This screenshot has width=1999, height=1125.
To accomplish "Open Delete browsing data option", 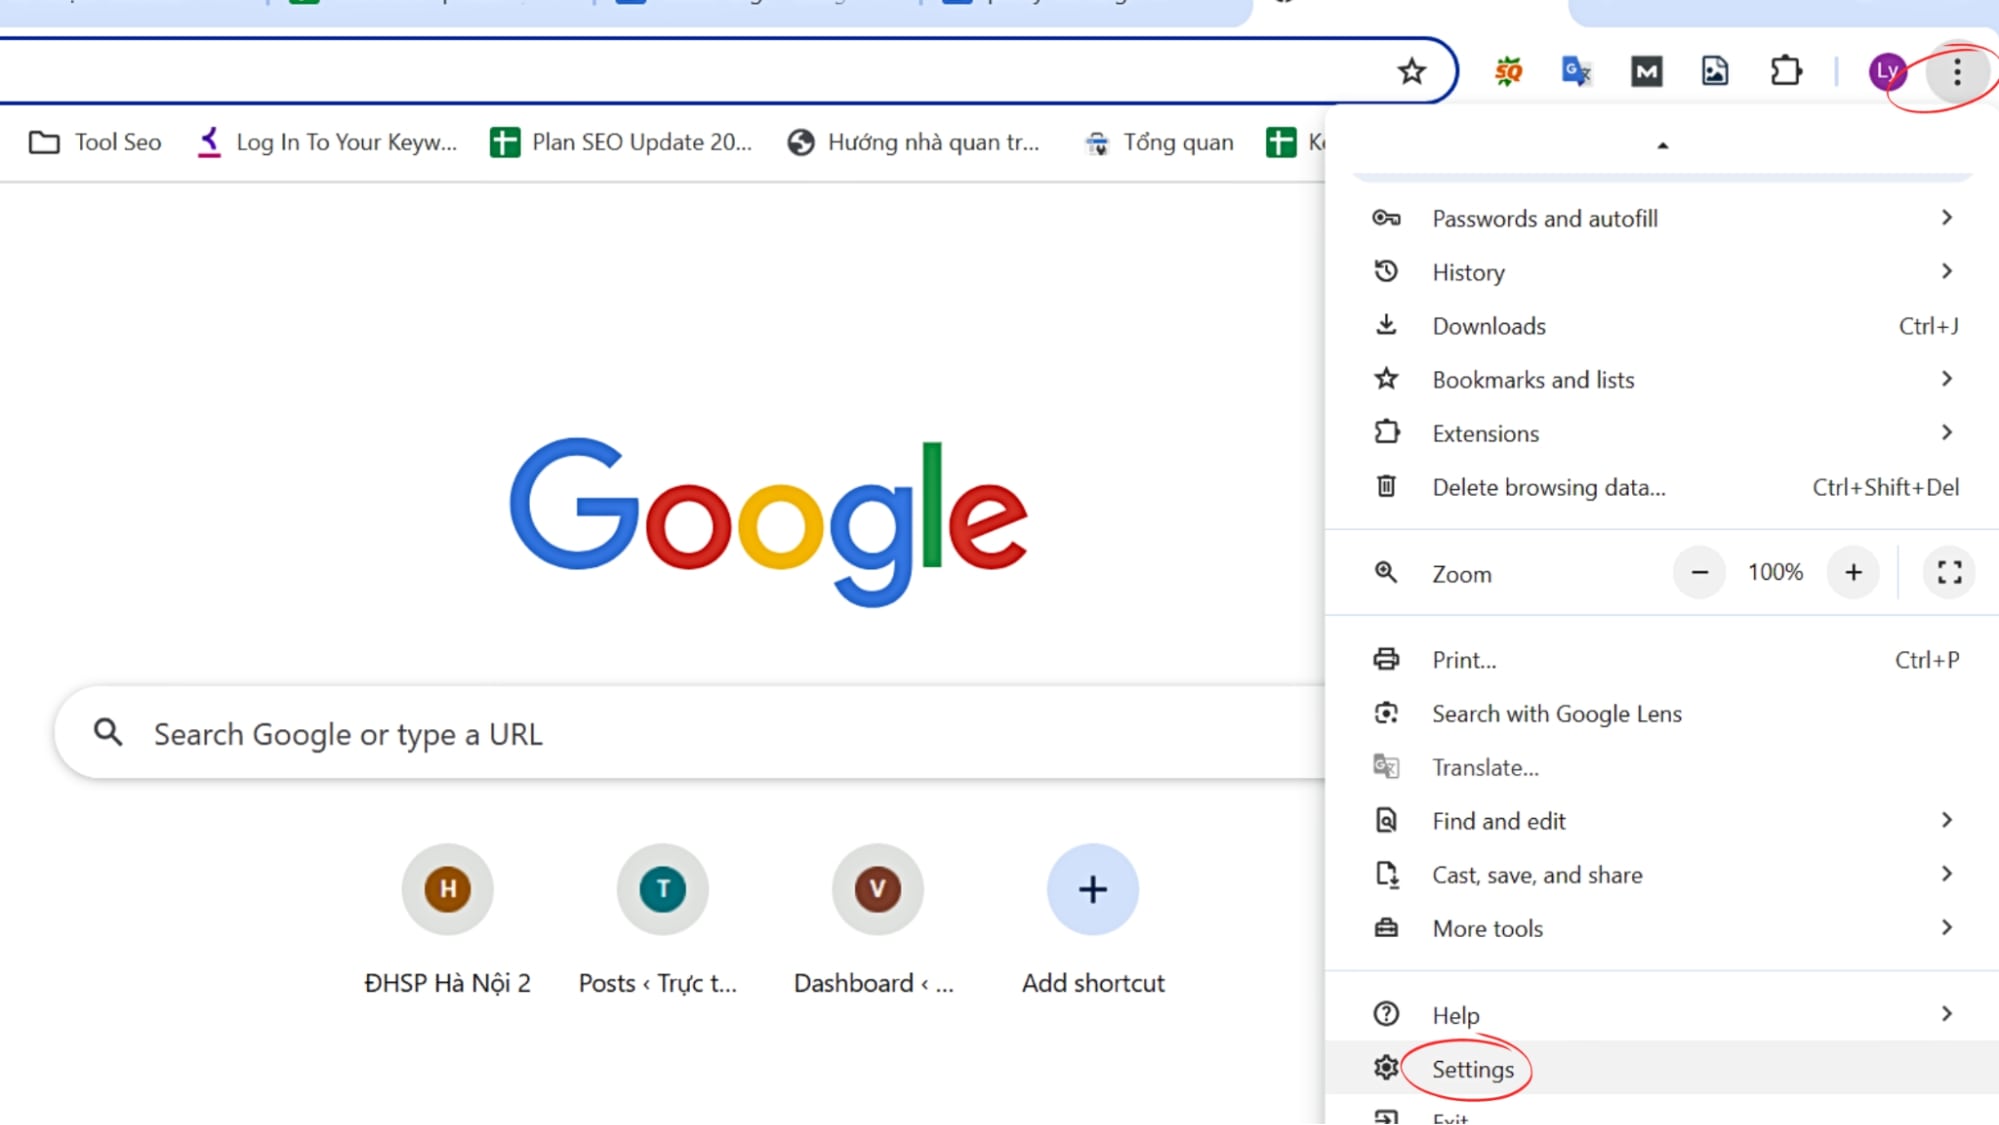I will click(1549, 486).
